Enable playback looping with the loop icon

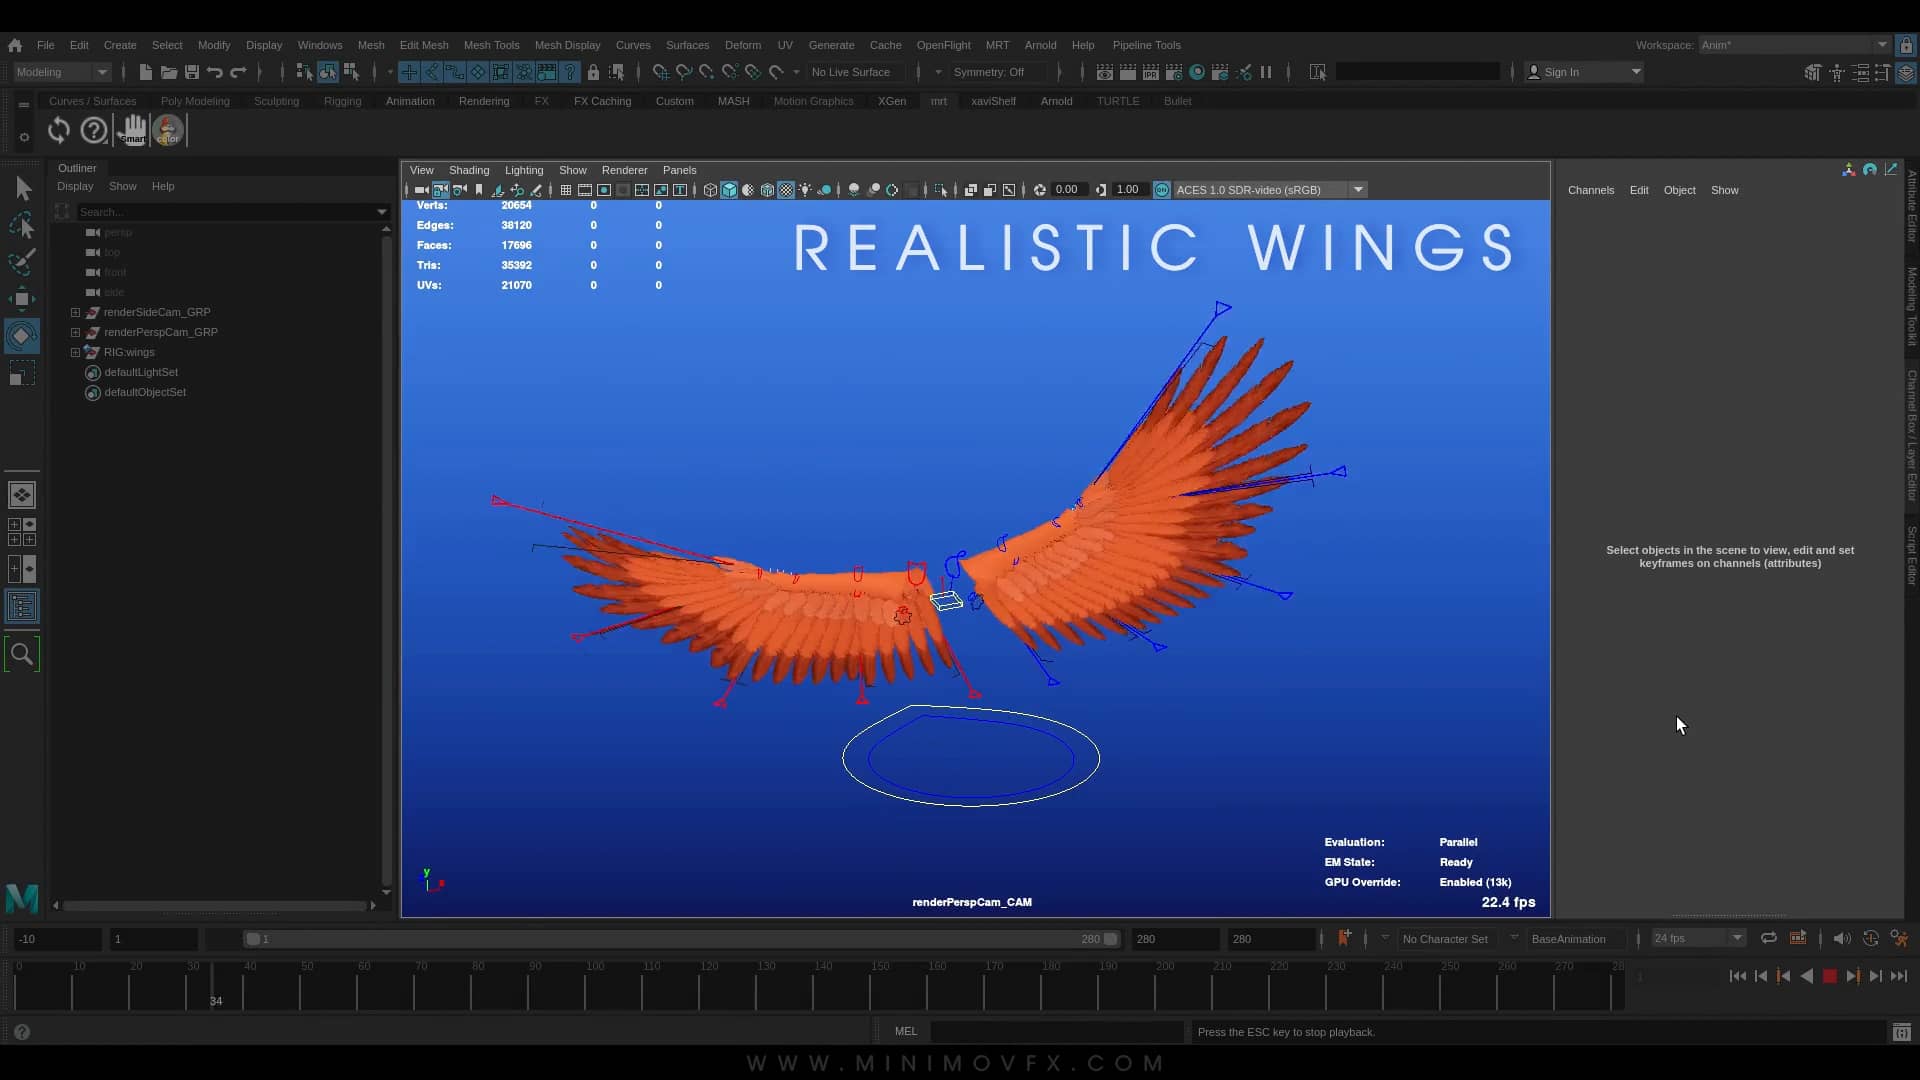[x=1768, y=938]
